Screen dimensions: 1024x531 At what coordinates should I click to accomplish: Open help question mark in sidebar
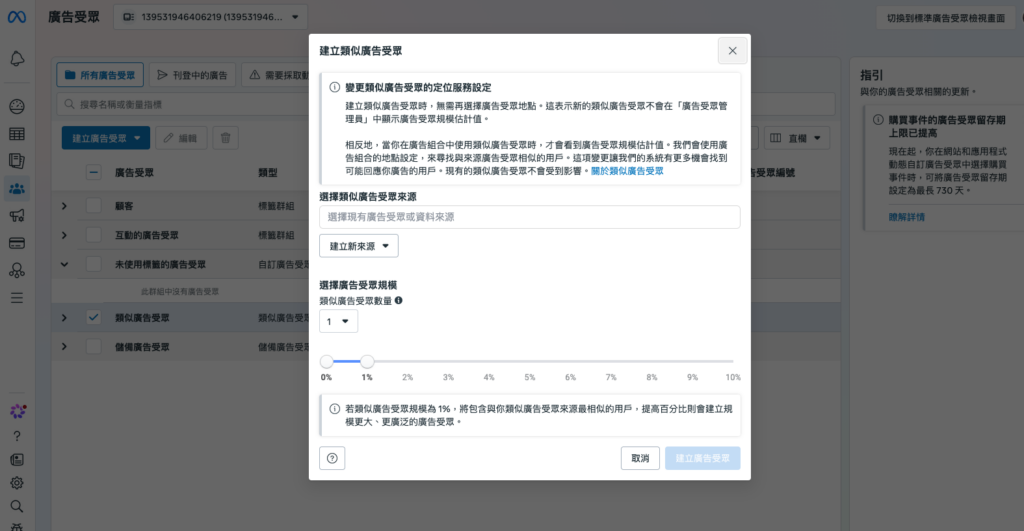click(x=17, y=436)
